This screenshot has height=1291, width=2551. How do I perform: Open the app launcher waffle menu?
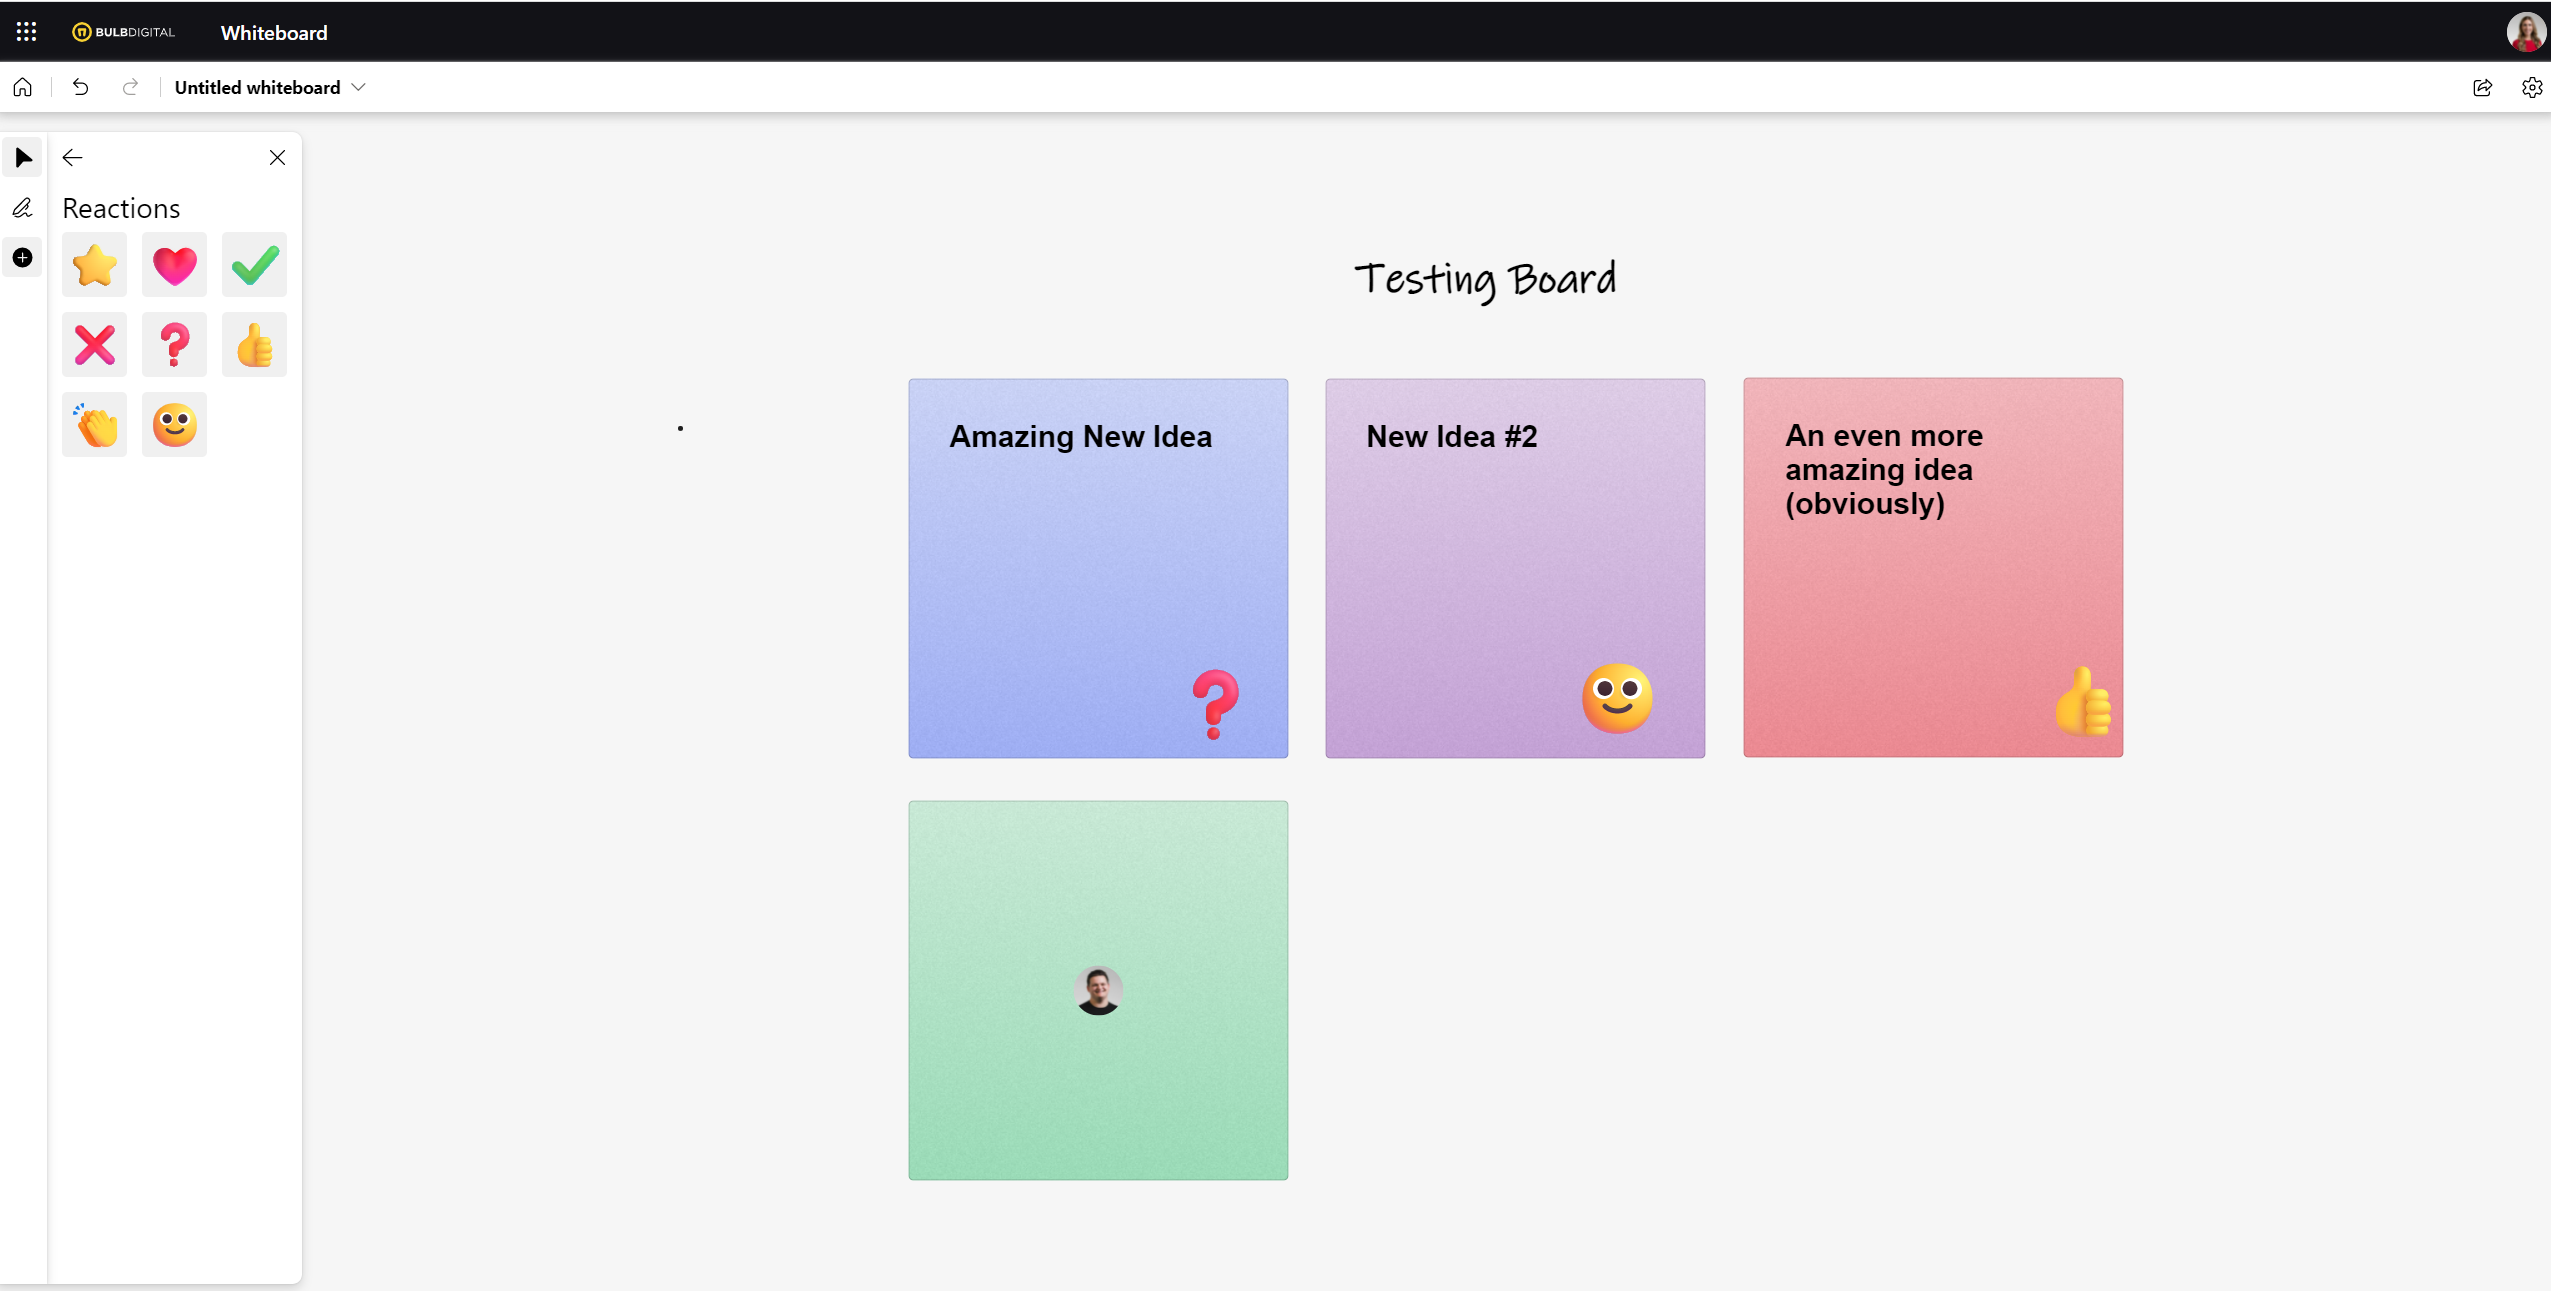[27, 32]
